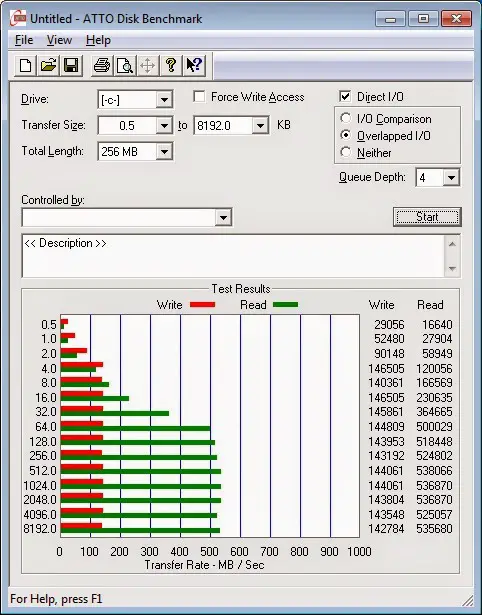Activate the context help arrow icon
This screenshot has height=615, width=482.
click(193, 65)
